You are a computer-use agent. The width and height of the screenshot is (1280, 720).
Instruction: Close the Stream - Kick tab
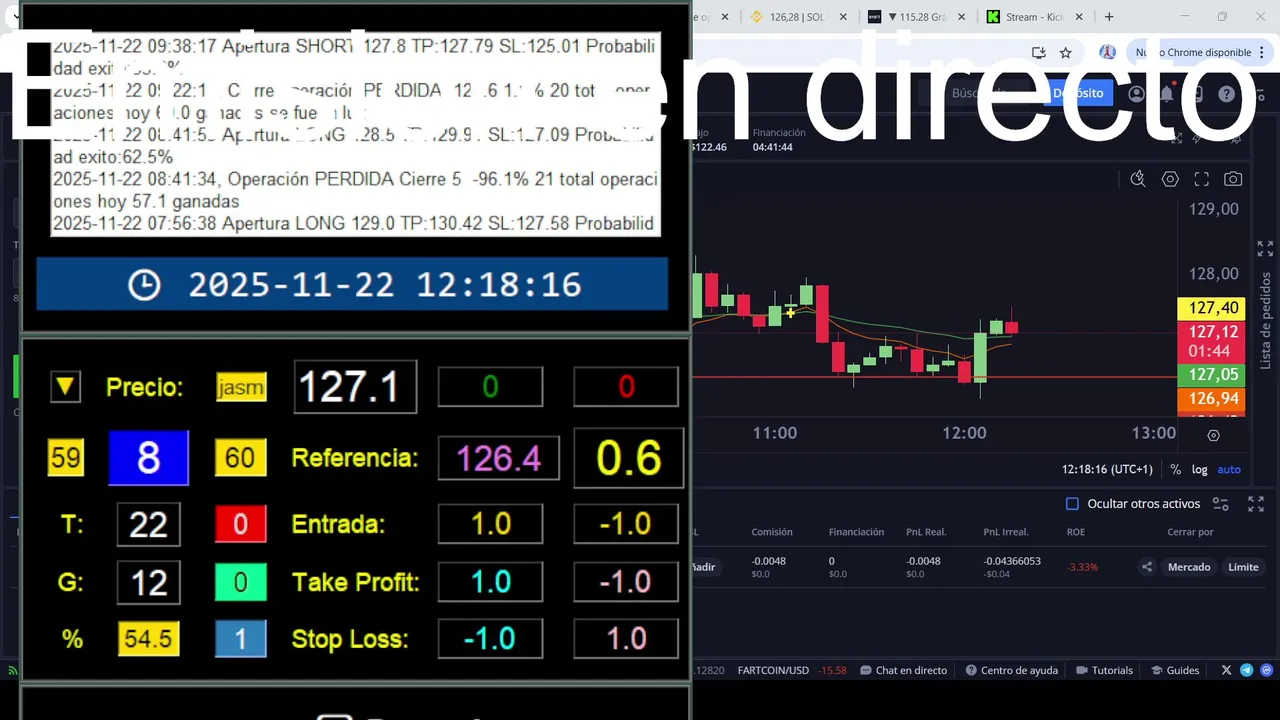tap(1080, 16)
